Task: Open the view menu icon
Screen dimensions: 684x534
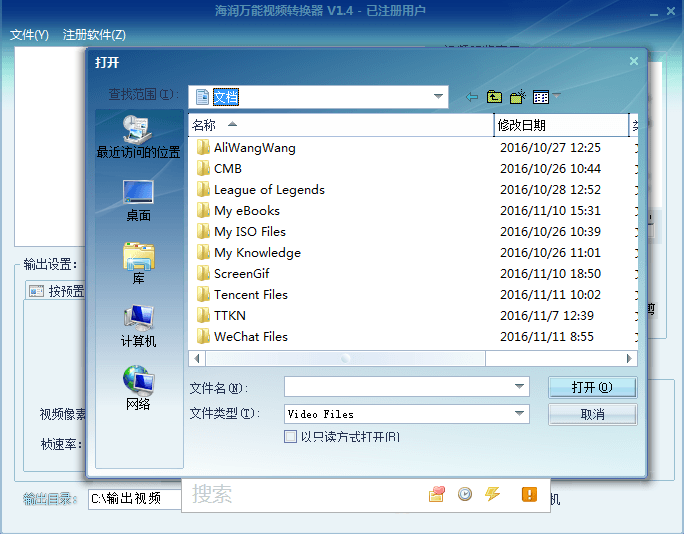Action: [x=542, y=97]
